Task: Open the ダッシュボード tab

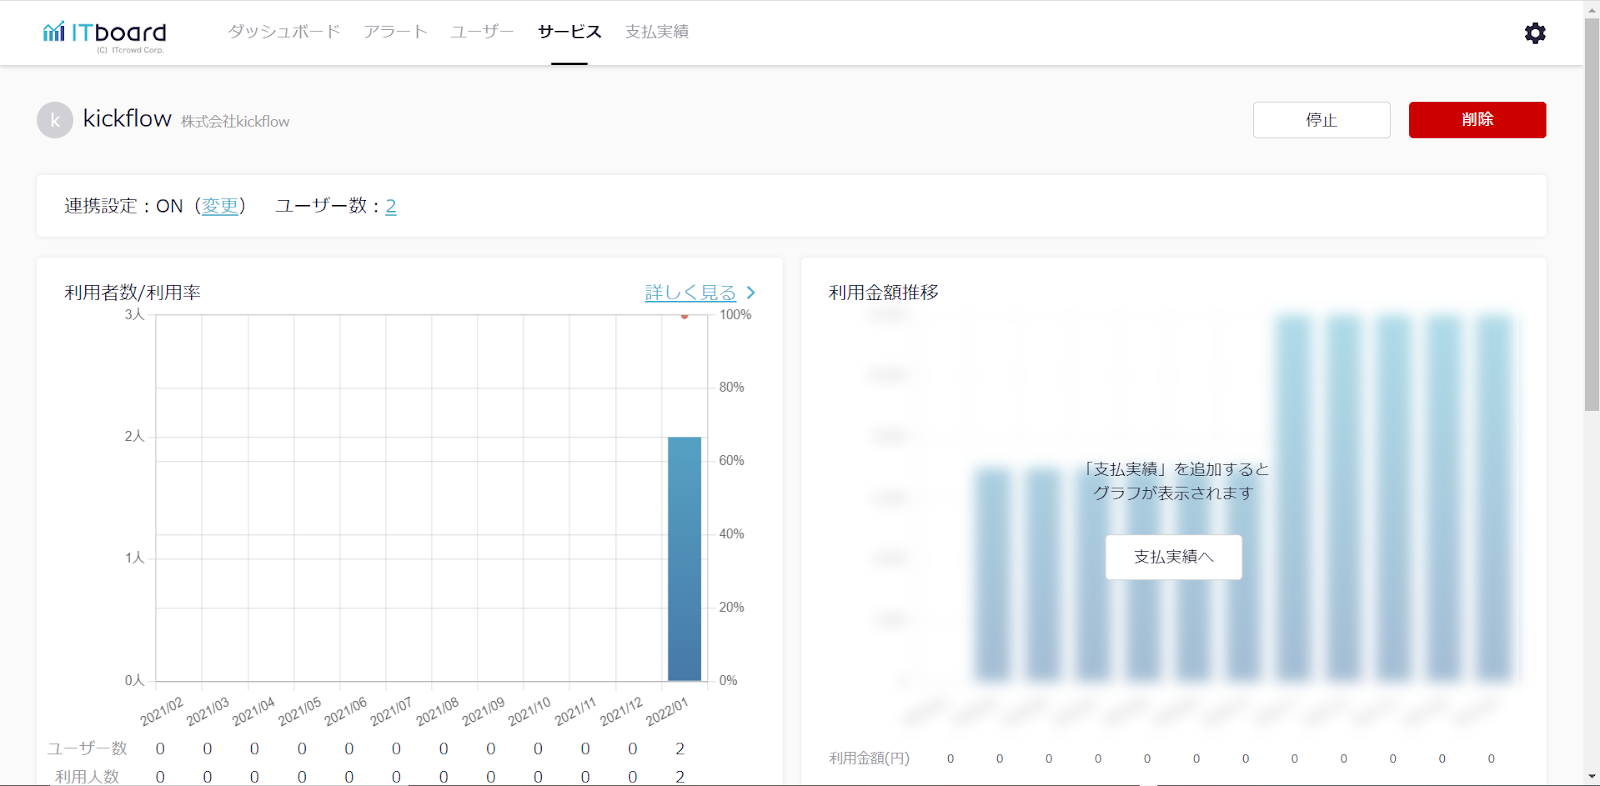Action: click(x=284, y=32)
